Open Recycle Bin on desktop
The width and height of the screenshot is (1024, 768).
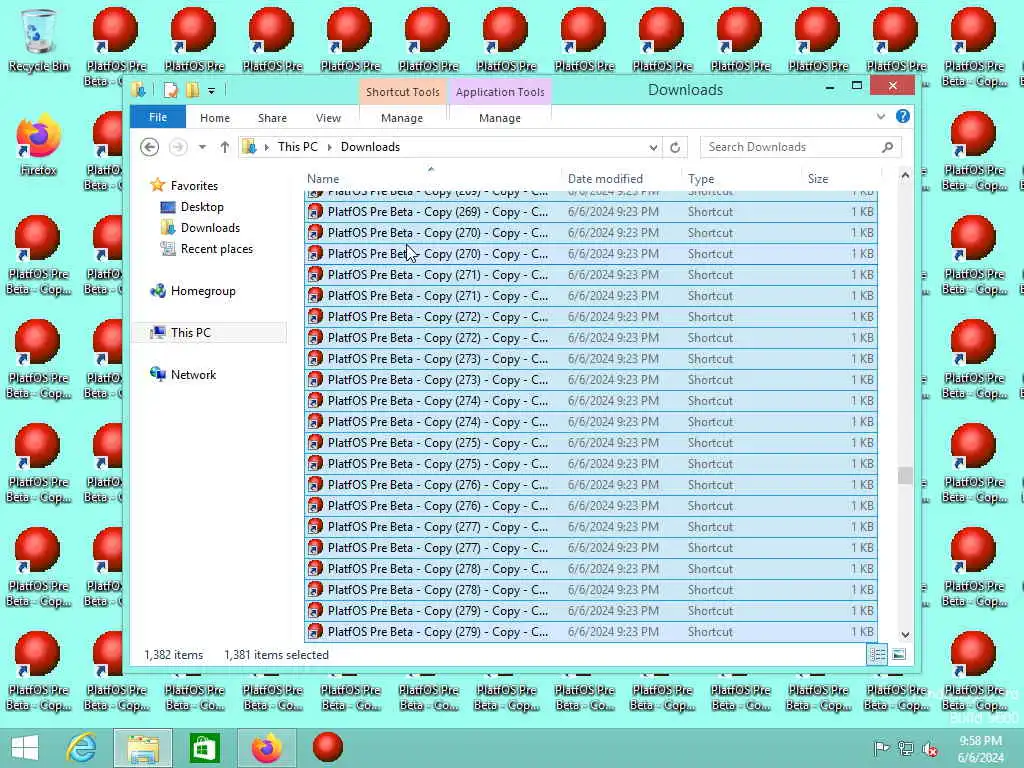coord(39,40)
